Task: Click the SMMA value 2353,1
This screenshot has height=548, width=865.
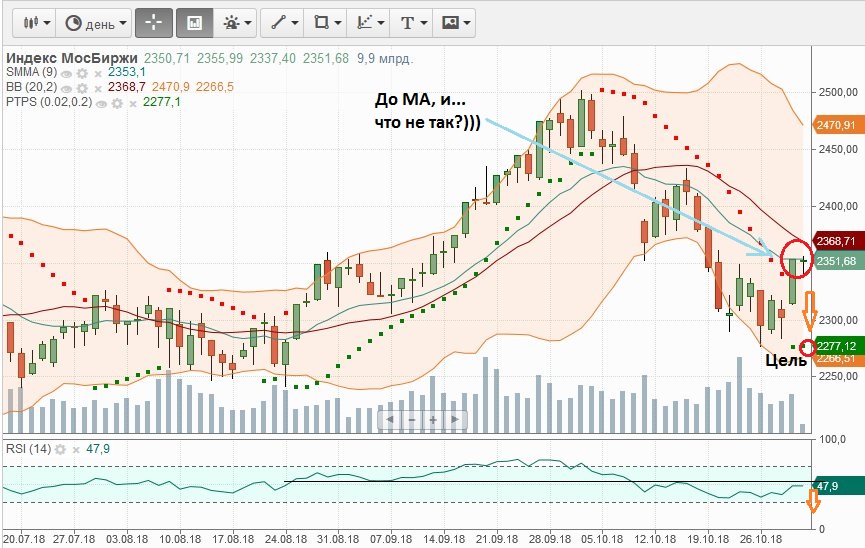Action: pyautogui.click(x=127, y=72)
